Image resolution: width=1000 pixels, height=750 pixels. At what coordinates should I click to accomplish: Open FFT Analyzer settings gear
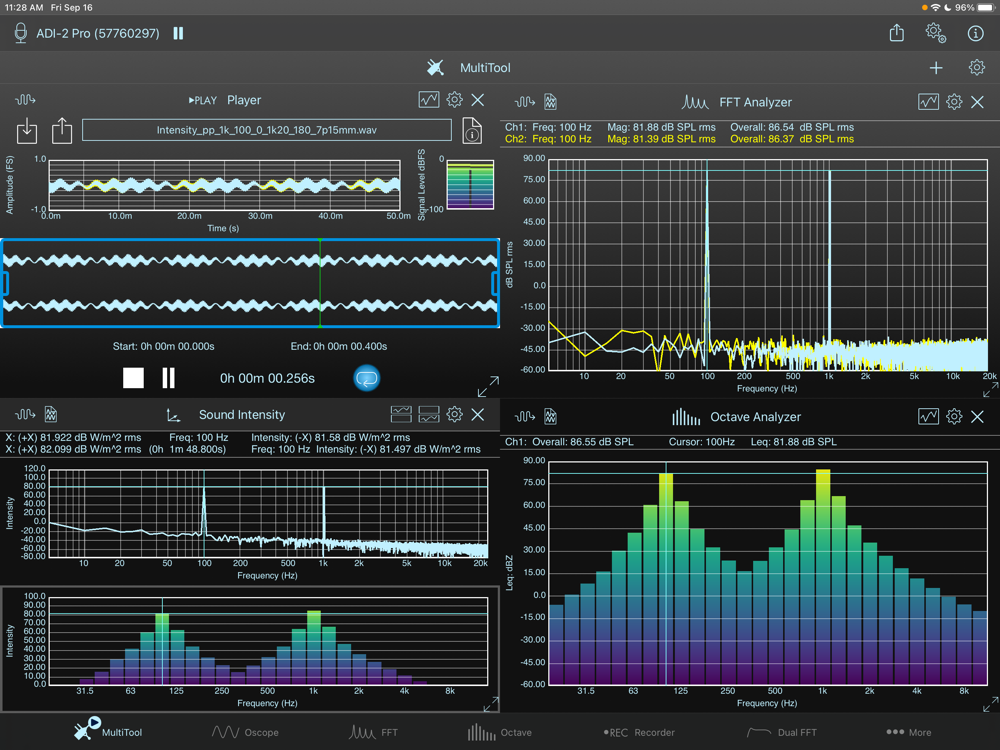point(954,102)
